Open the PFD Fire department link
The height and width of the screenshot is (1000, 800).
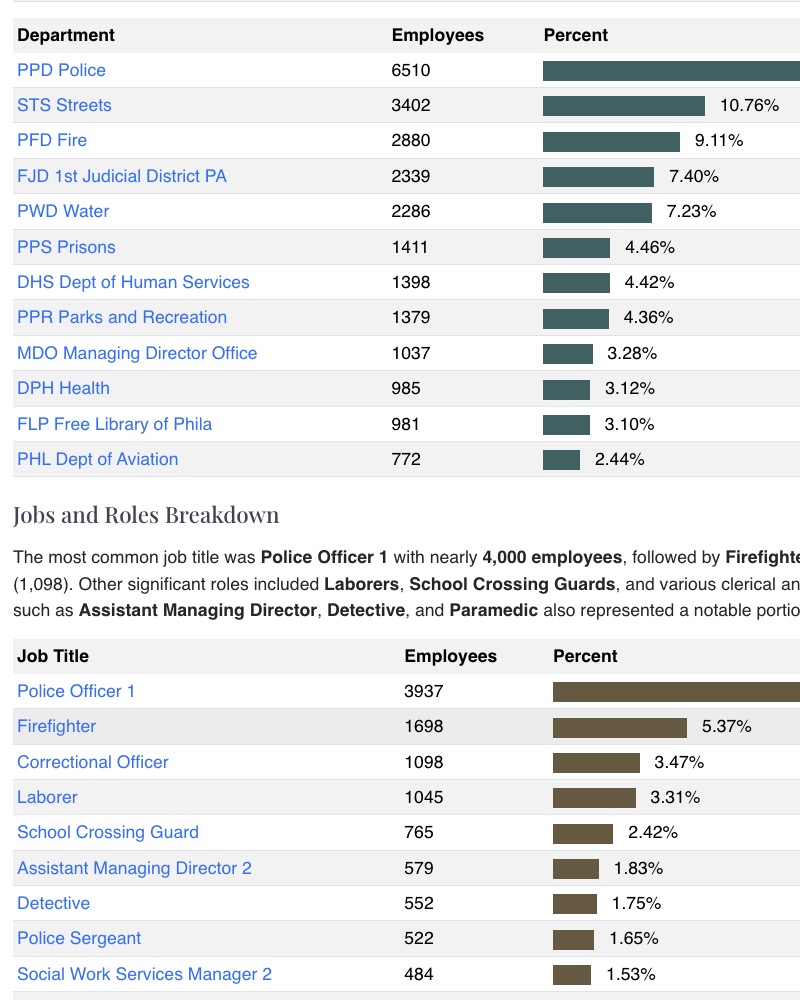(50, 140)
